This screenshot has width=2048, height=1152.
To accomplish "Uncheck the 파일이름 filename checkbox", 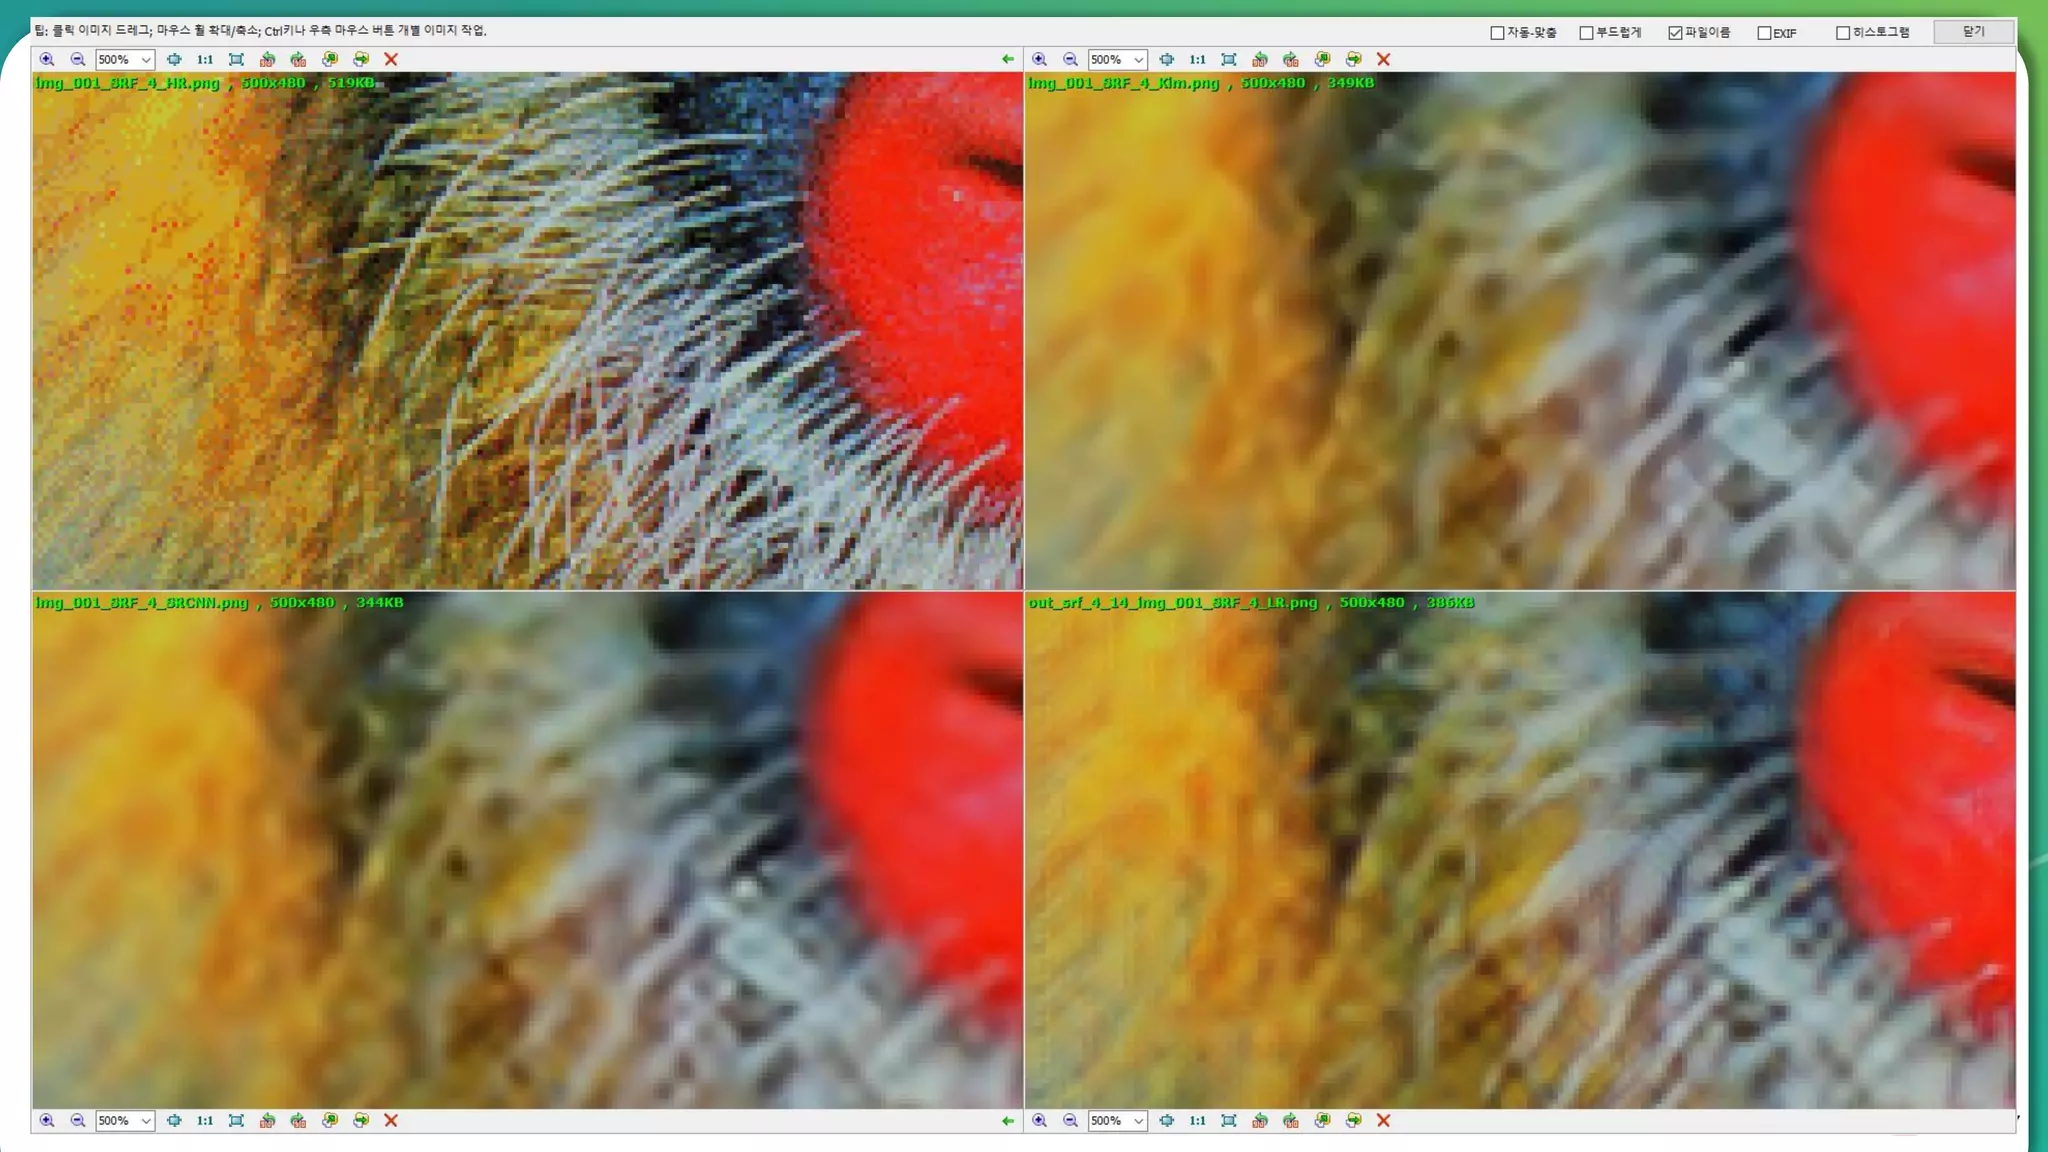I will [x=1675, y=33].
